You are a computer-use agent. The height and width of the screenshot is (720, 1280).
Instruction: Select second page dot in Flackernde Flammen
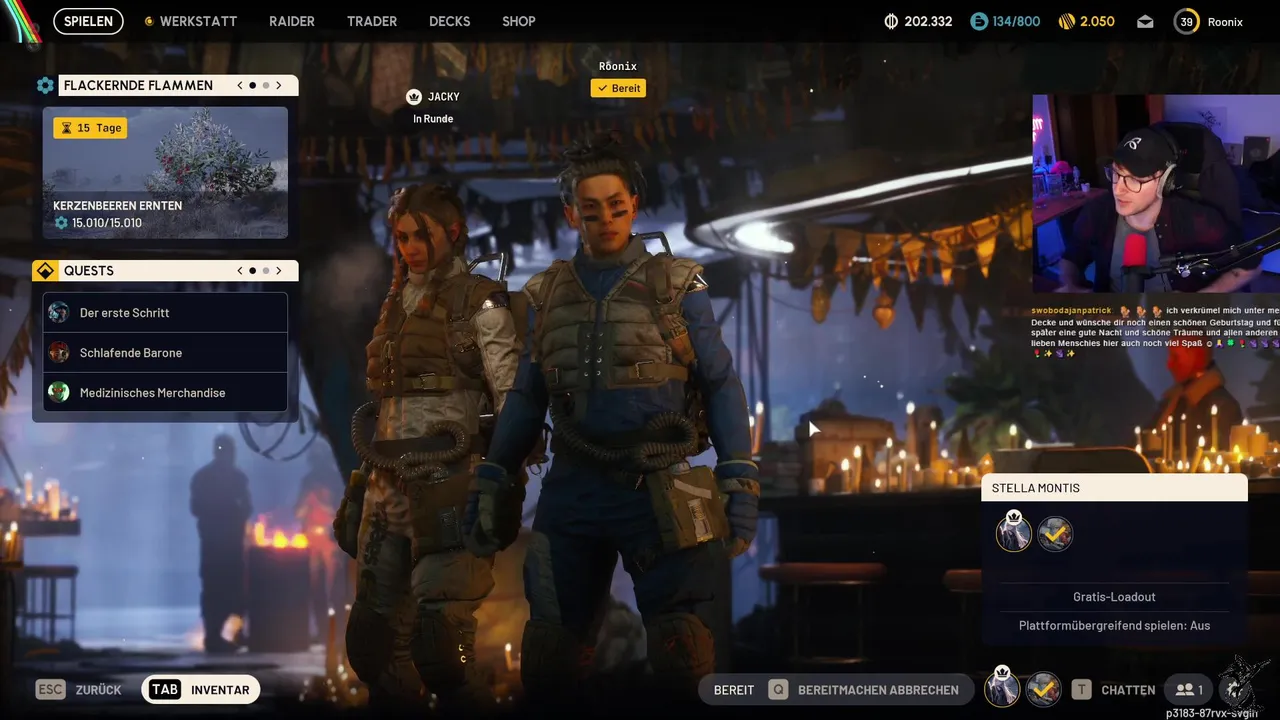pyautogui.click(x=266, y=85)
